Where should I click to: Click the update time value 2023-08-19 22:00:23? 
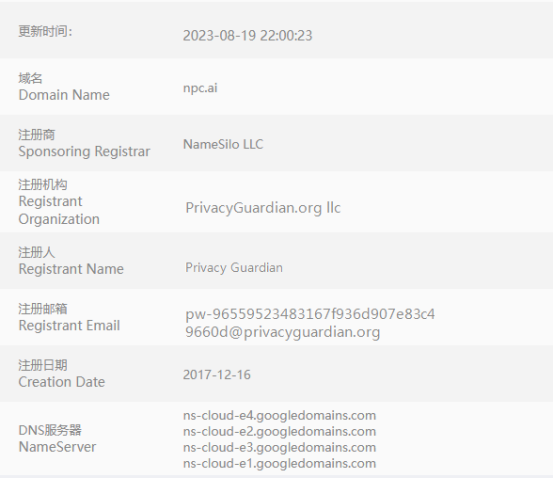(x=247, y=36)
